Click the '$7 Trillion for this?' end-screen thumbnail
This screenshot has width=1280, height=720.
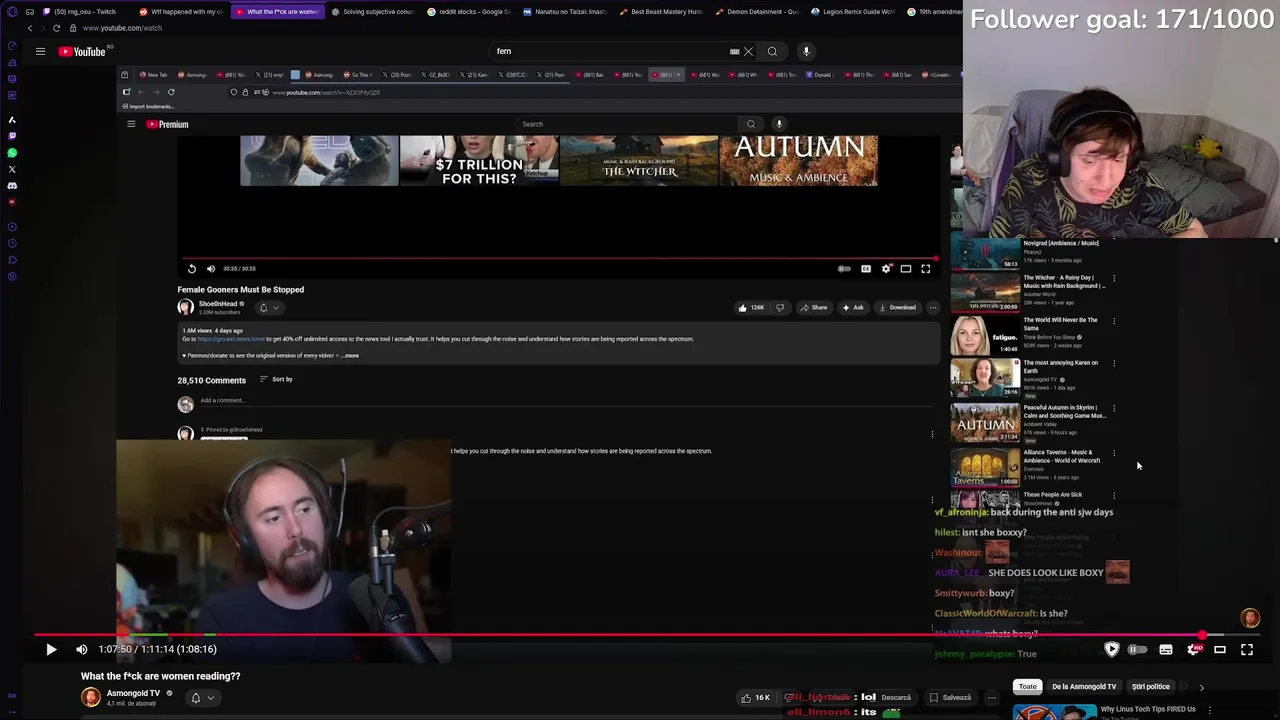click(x=479, y=161)
